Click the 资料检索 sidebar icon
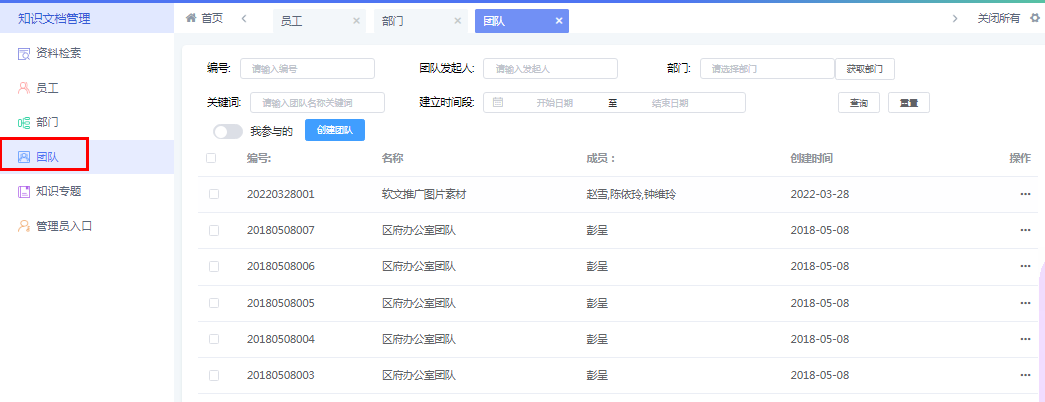This screenshot has width=1045, height=402. click(24, 53)
